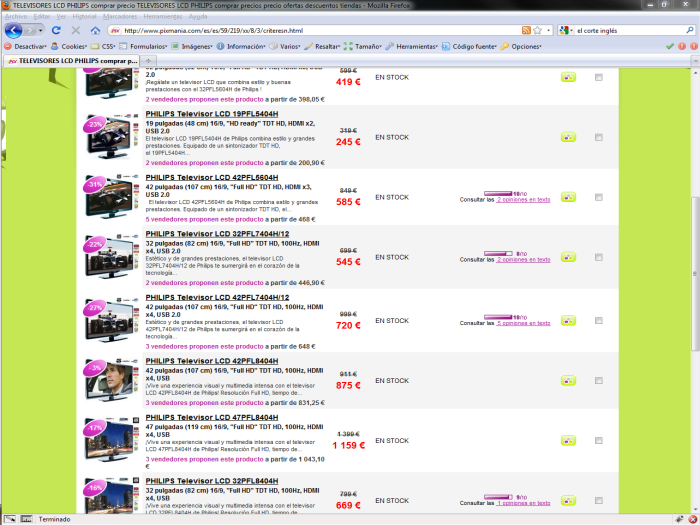Open PHILIPS Televisor LCD 42PFL5604H link

(212, 177)
